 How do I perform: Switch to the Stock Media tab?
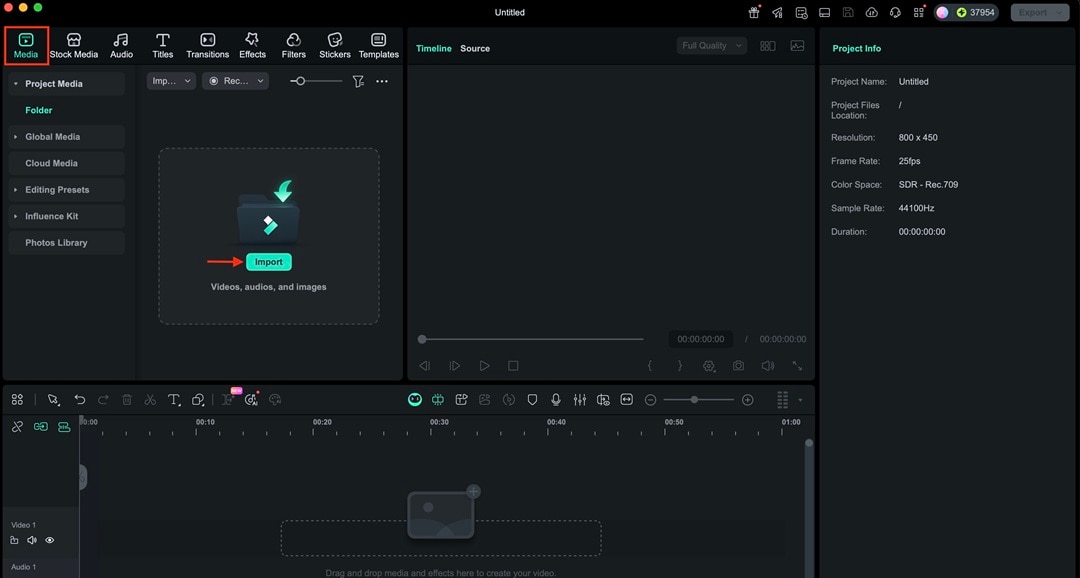click(73, 45)
